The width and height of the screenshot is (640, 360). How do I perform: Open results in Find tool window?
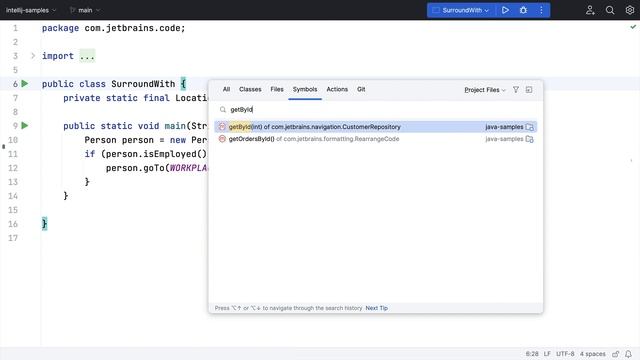pyautogui.click(x=529, y=89)
